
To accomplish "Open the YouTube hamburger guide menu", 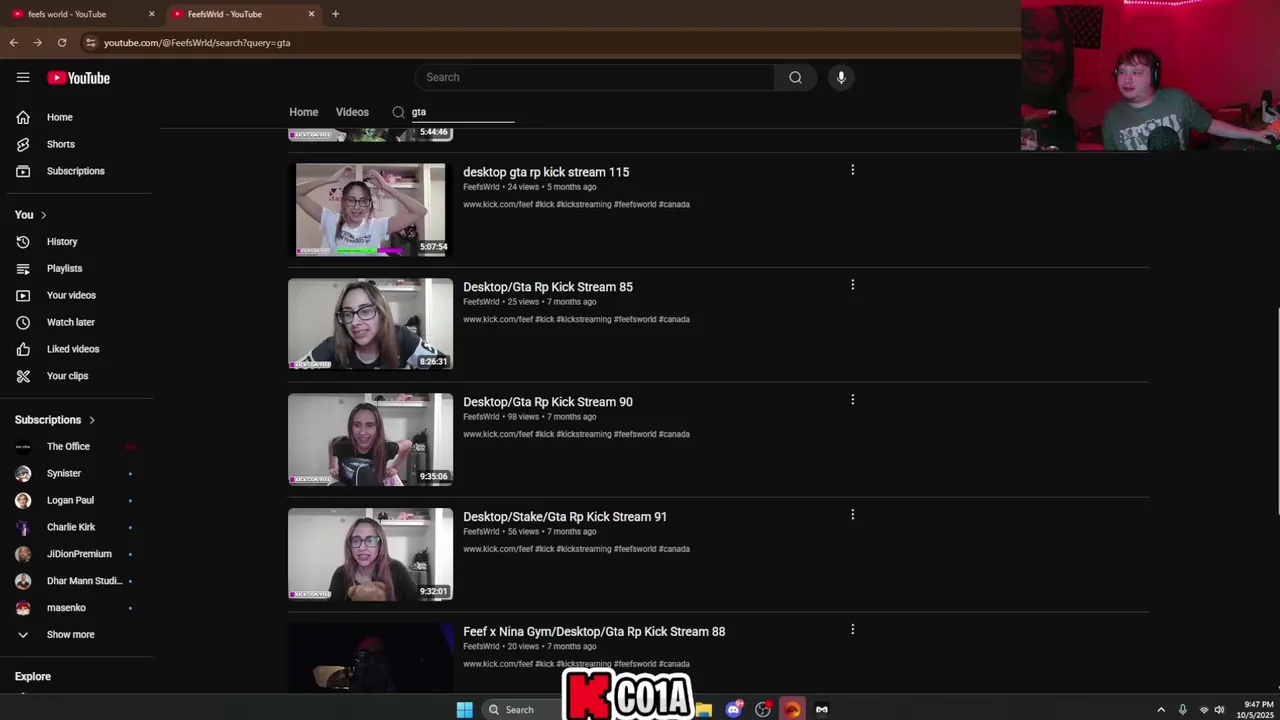I will click(x=23, y=77).
